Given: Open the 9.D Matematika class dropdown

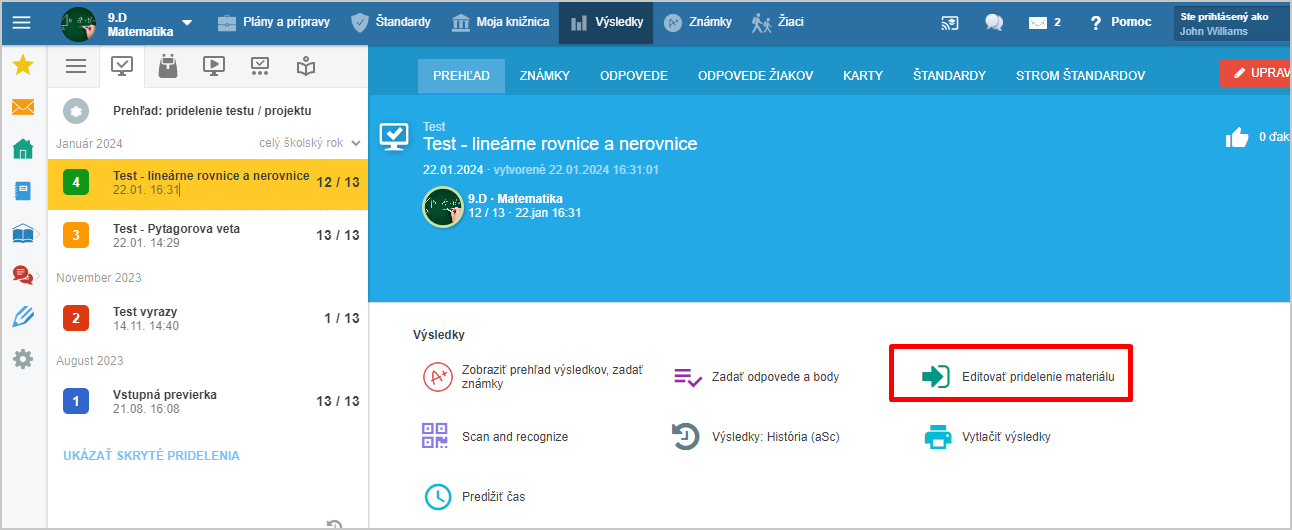Looking at the screenshot, I should 126,23.
